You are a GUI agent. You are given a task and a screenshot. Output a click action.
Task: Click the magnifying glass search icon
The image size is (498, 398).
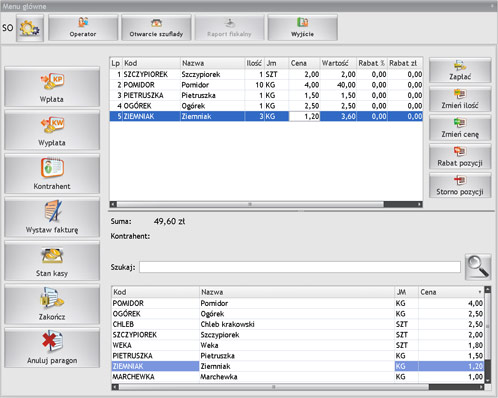coord(478,267)
